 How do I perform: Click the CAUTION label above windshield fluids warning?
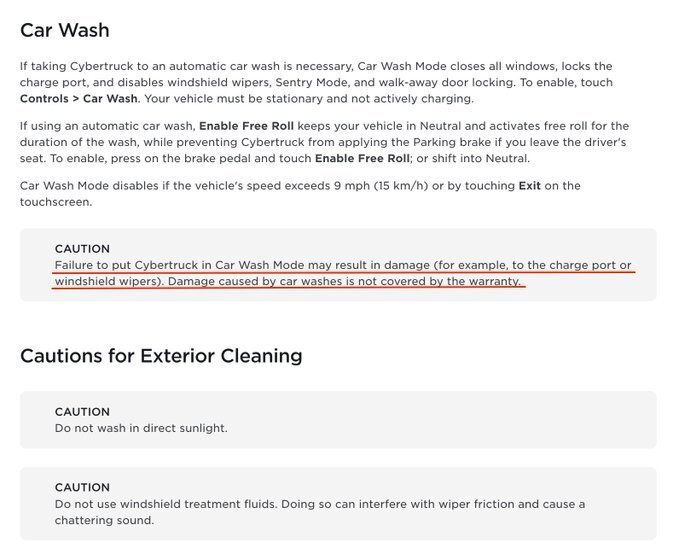pos(82,488)
